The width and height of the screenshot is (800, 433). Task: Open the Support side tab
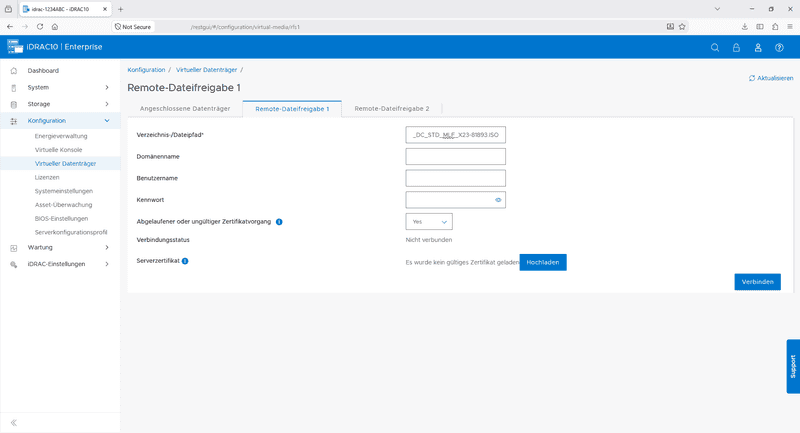point(793,366)
